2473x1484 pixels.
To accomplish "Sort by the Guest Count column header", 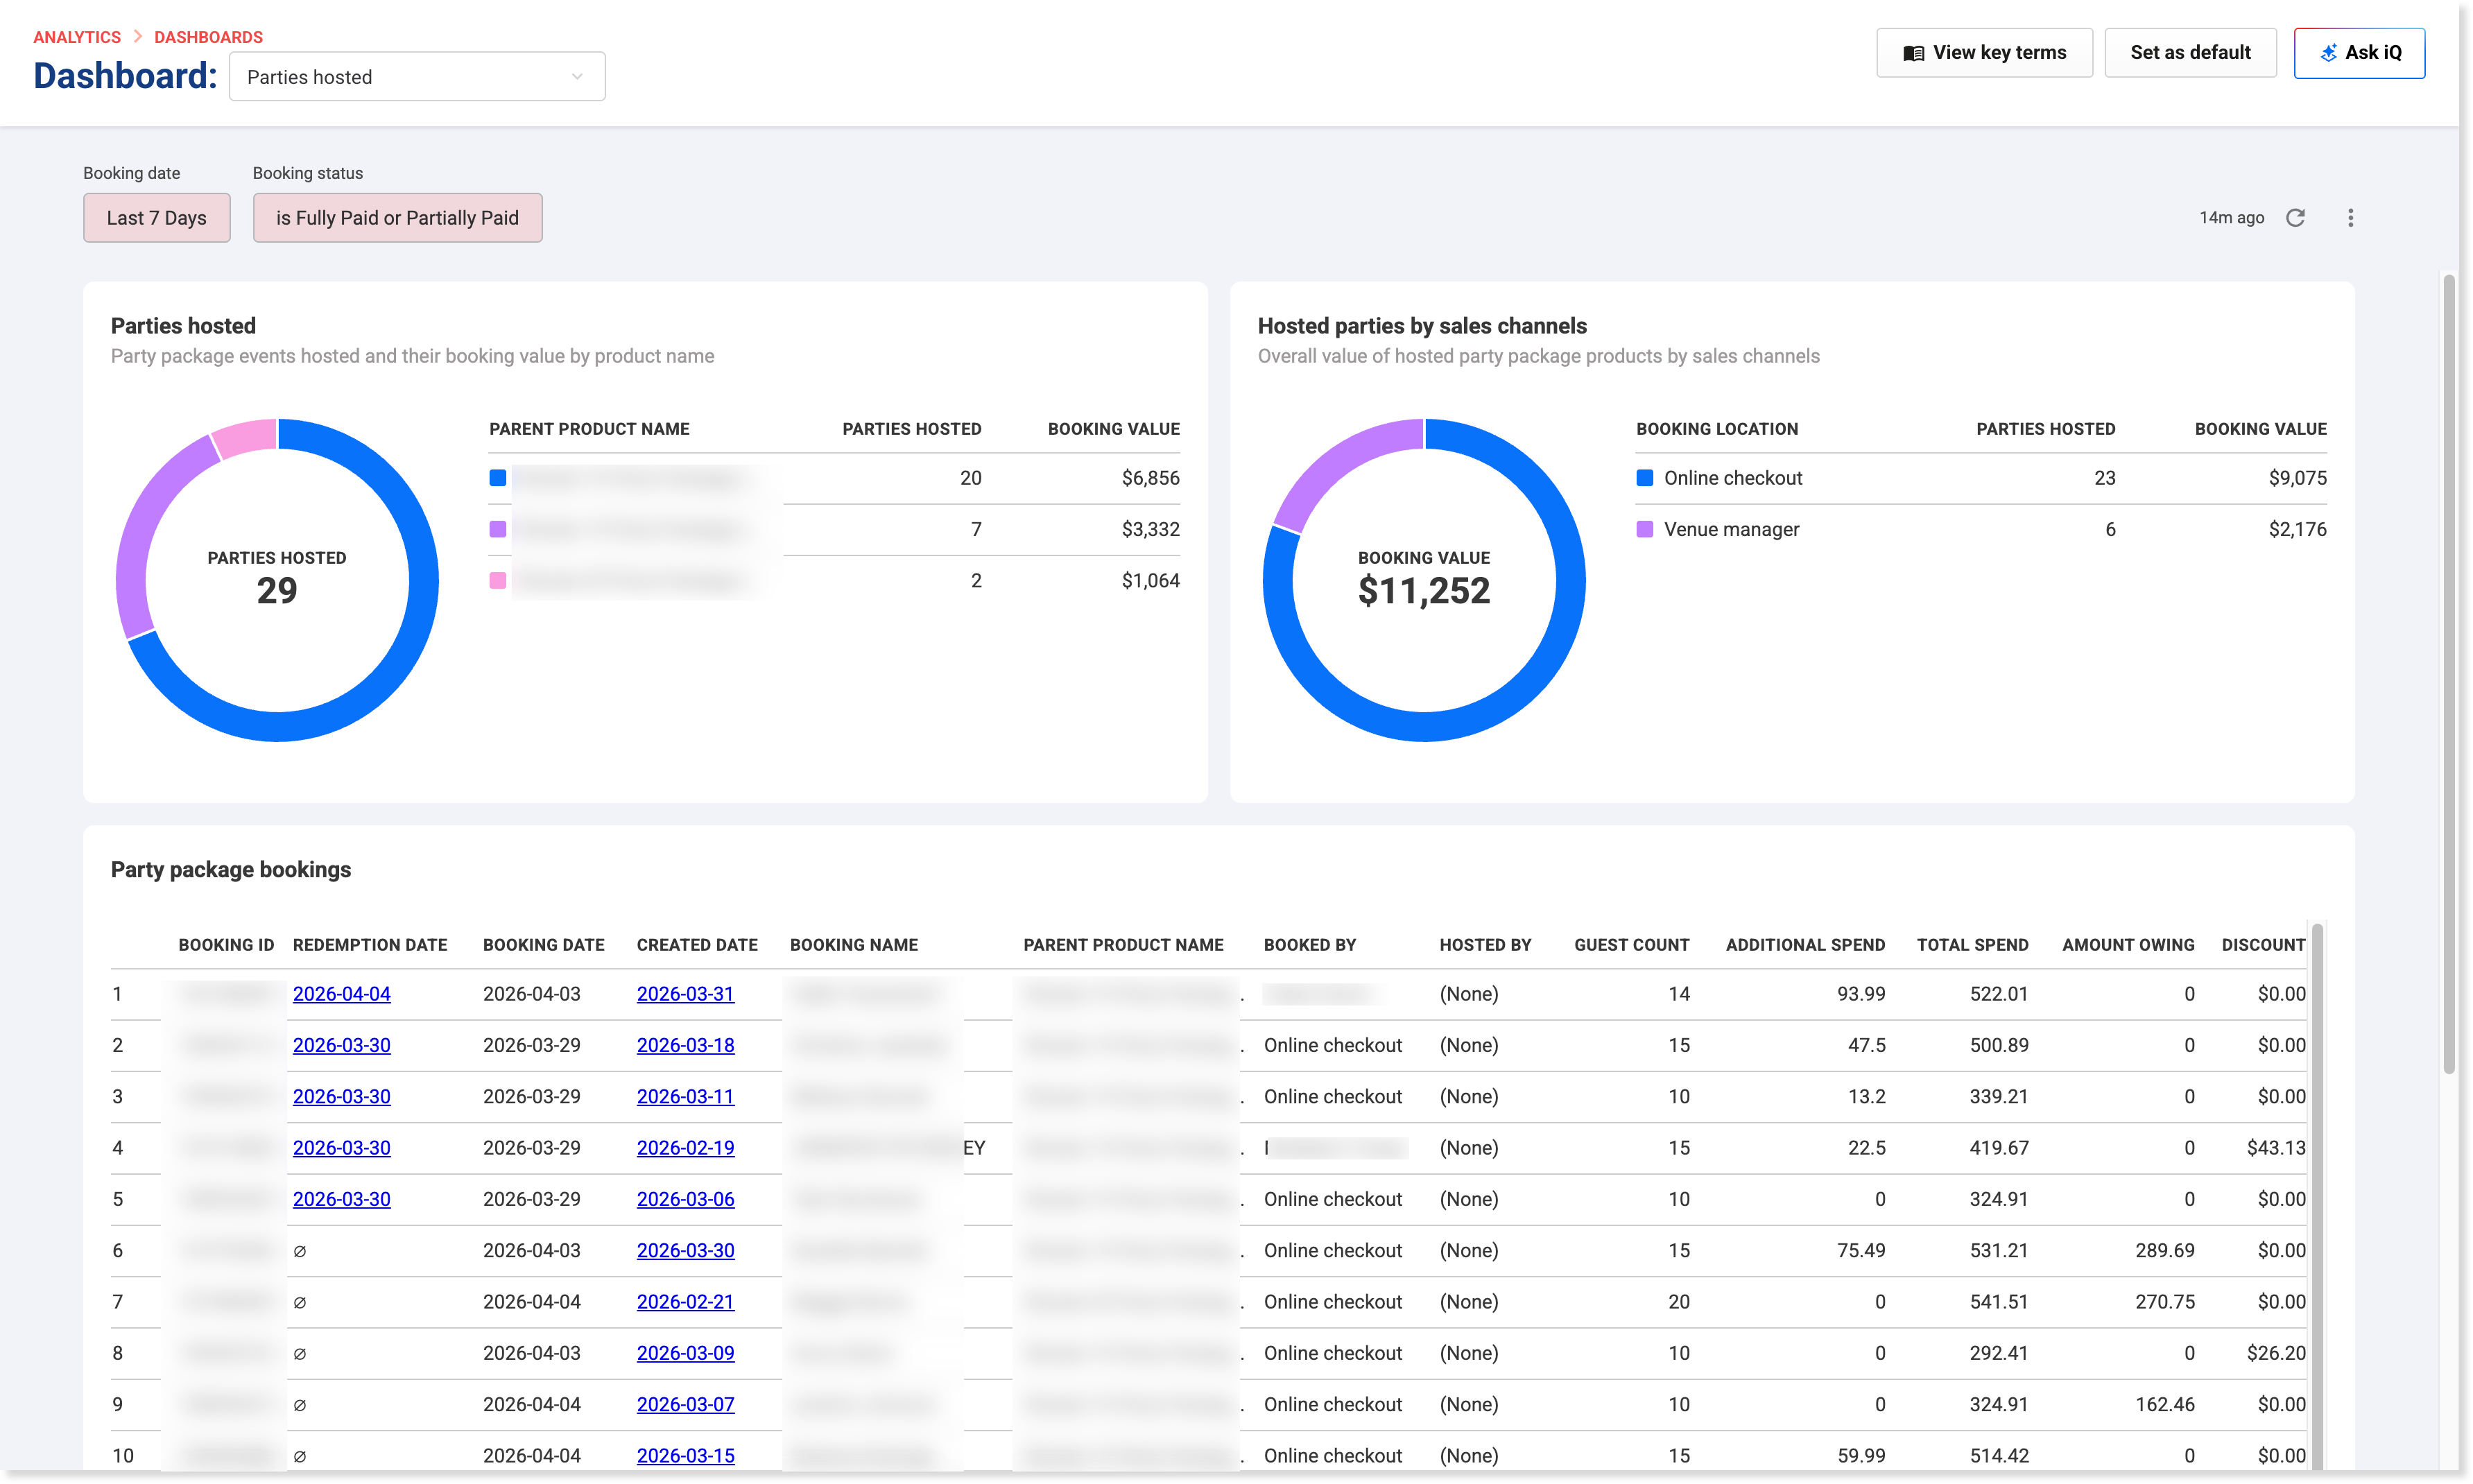I will 1631,945.
